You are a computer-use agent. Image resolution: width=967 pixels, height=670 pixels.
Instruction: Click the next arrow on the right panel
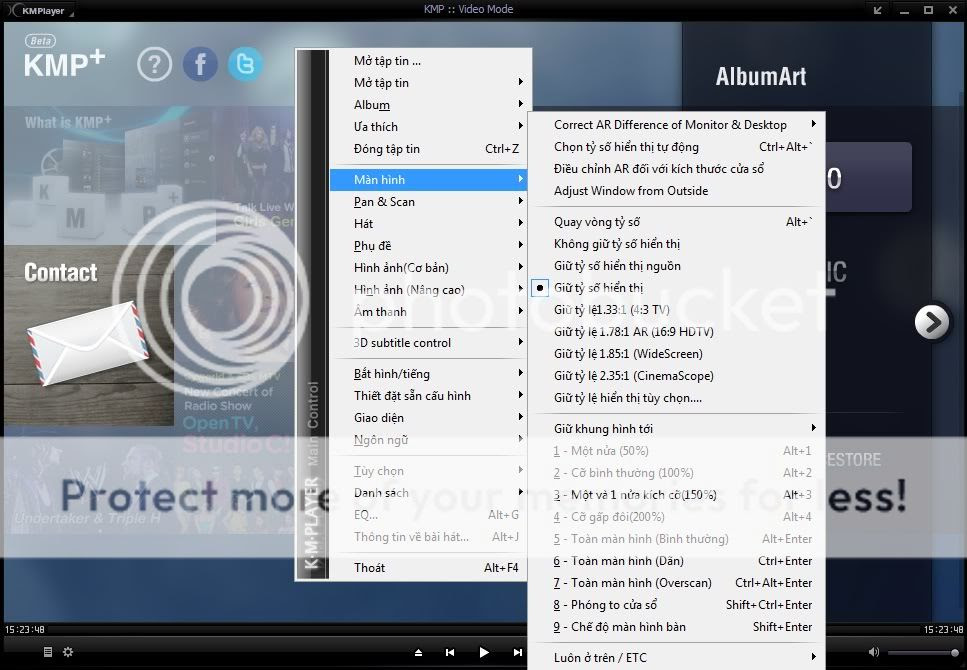pyautogui.click(x=931, y=321)
